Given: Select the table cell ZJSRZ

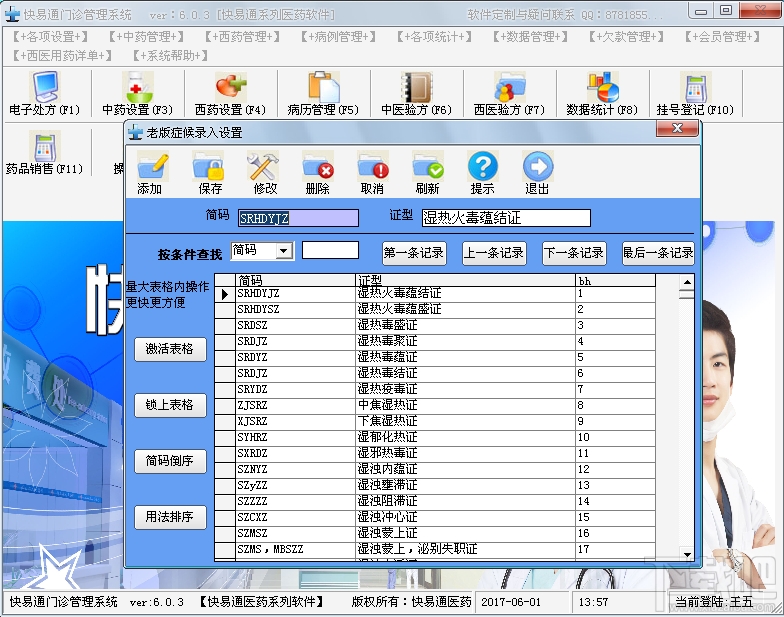Looking at the screenshot, I should pyautogui.click(x=295, y=406).
